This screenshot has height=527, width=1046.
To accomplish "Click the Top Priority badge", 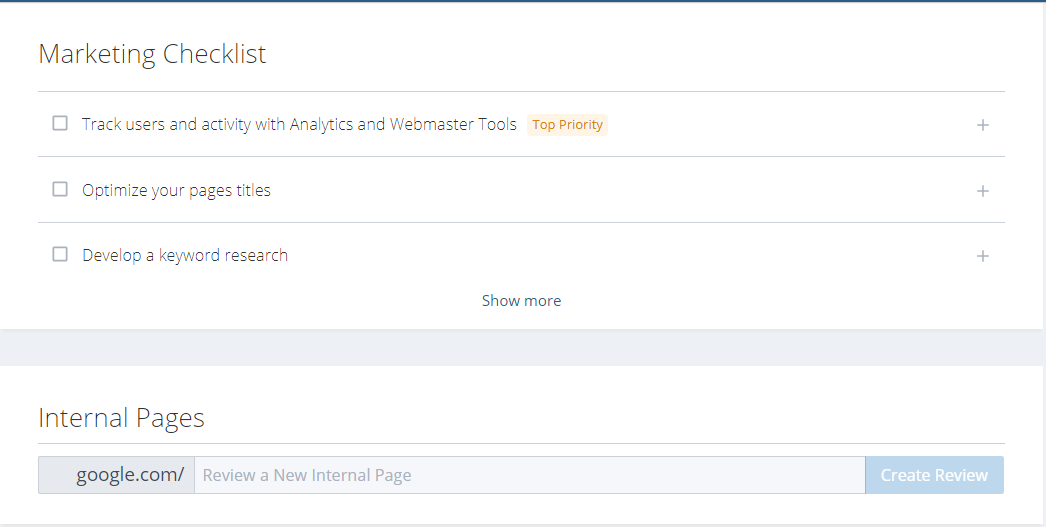I will coord(567,125).
